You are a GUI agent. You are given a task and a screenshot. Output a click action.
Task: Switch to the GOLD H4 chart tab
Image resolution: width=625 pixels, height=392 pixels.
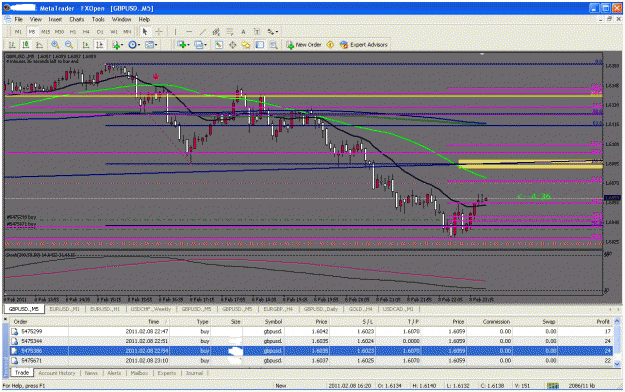click(360, 309)
